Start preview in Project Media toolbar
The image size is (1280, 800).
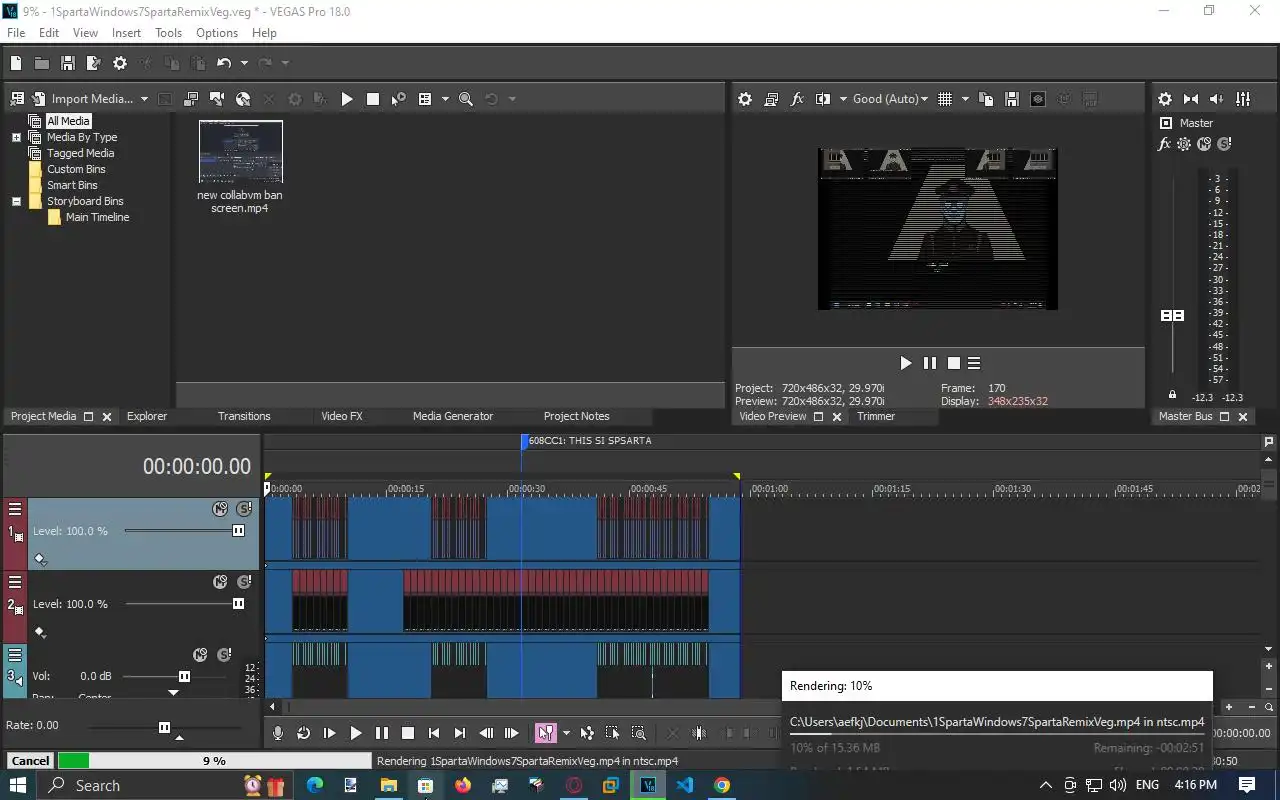tap(347, 99)
